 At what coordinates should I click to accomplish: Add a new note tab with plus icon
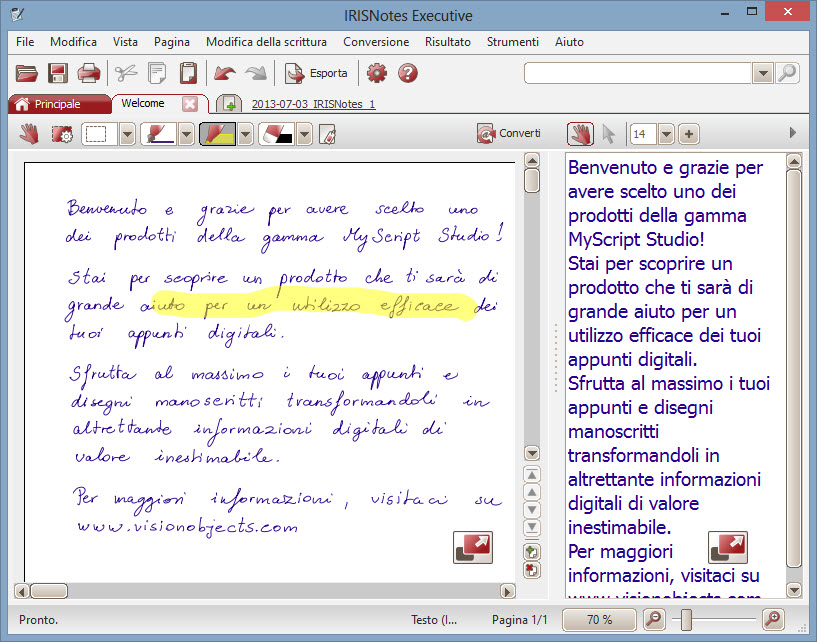pyautogui.click(x=229, y=104)
